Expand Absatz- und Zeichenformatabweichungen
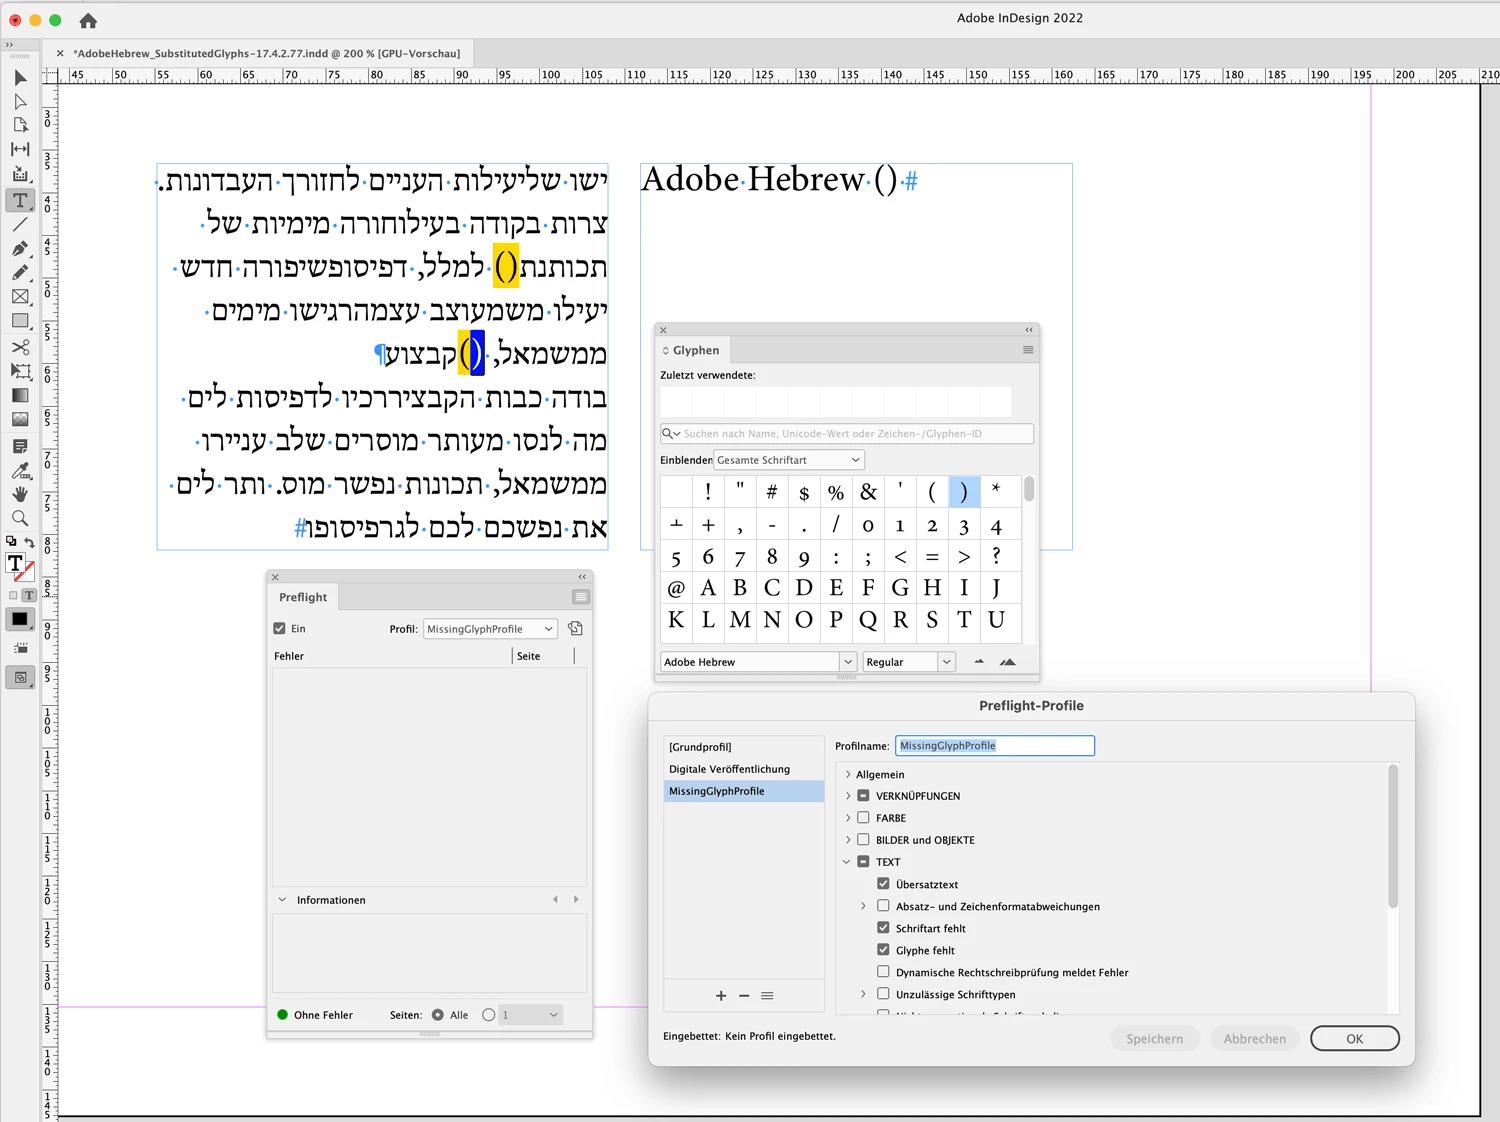1500x1122 pixels. tap(864, 906)
